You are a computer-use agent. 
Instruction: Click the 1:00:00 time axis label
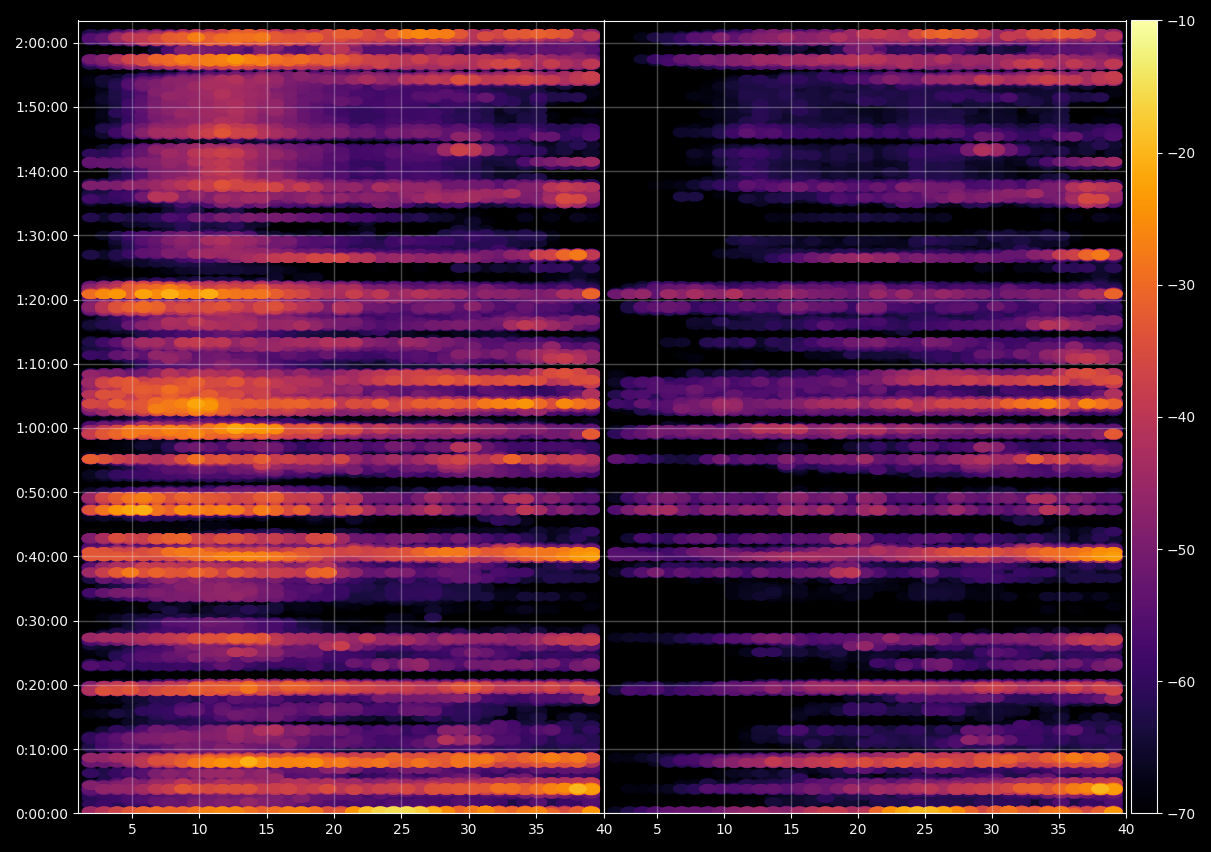42,429
